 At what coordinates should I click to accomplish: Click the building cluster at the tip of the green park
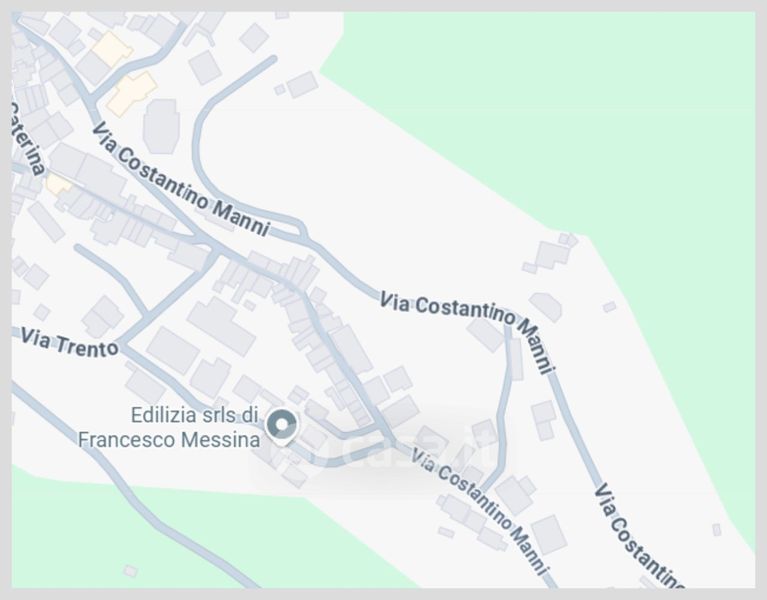point(550,253)
